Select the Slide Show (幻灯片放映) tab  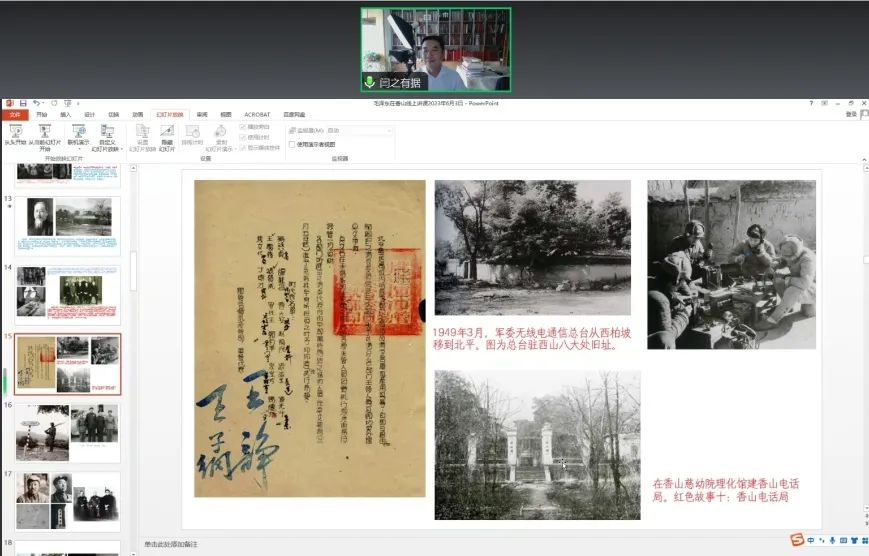pyautogui.click(x=170, y=115)
